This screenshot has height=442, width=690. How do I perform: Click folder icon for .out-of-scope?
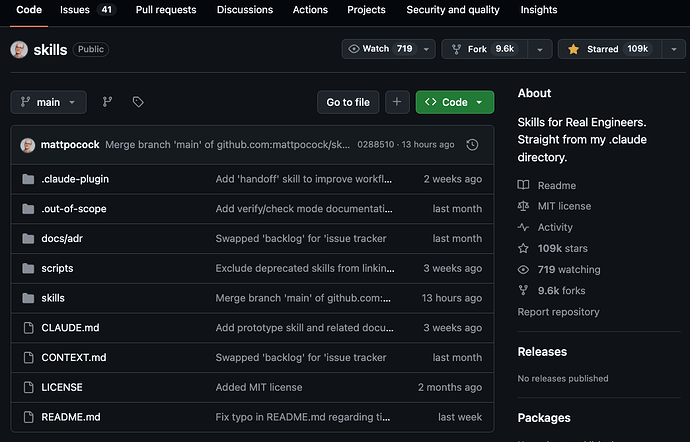tap(28, 209)
